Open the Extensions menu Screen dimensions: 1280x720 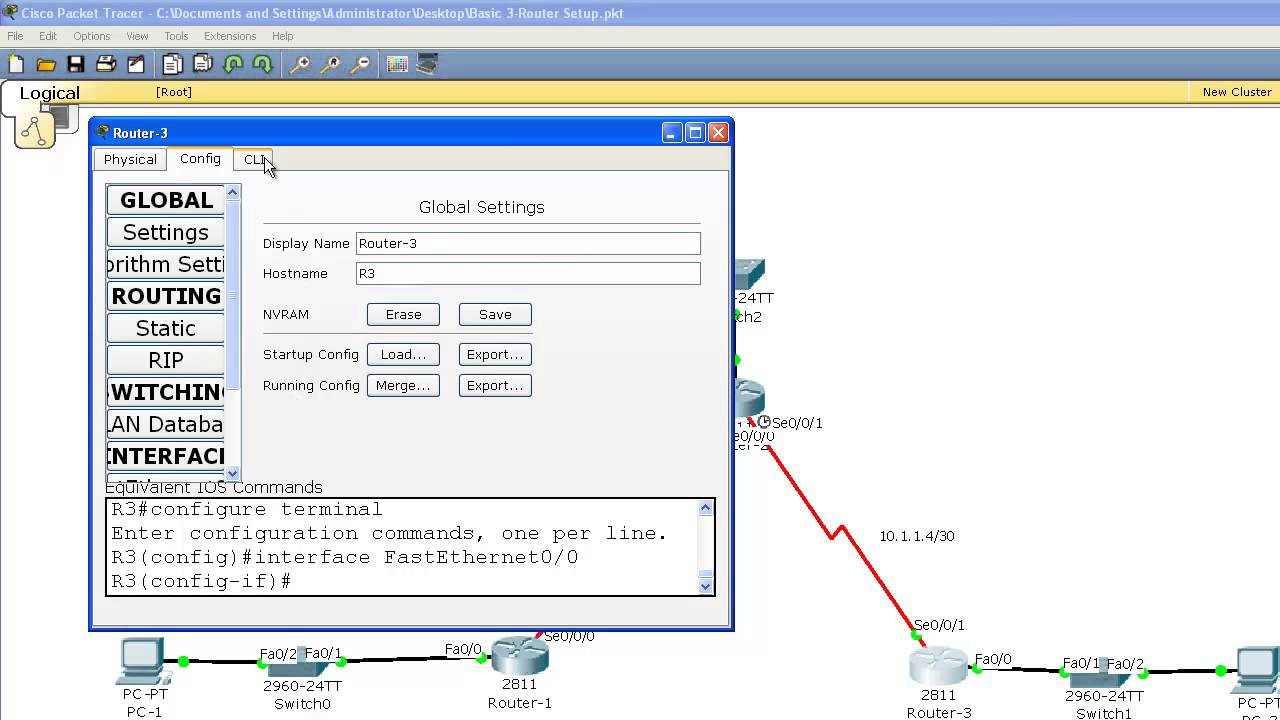coord(230,36)
